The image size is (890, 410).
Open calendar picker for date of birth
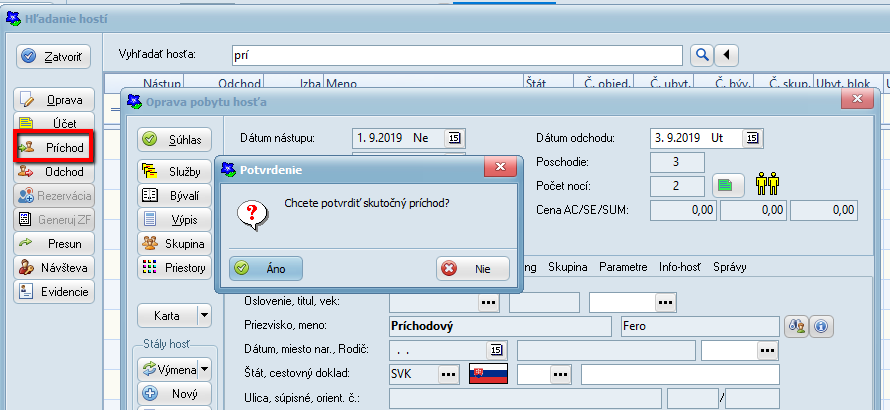[x=495, y=350]
